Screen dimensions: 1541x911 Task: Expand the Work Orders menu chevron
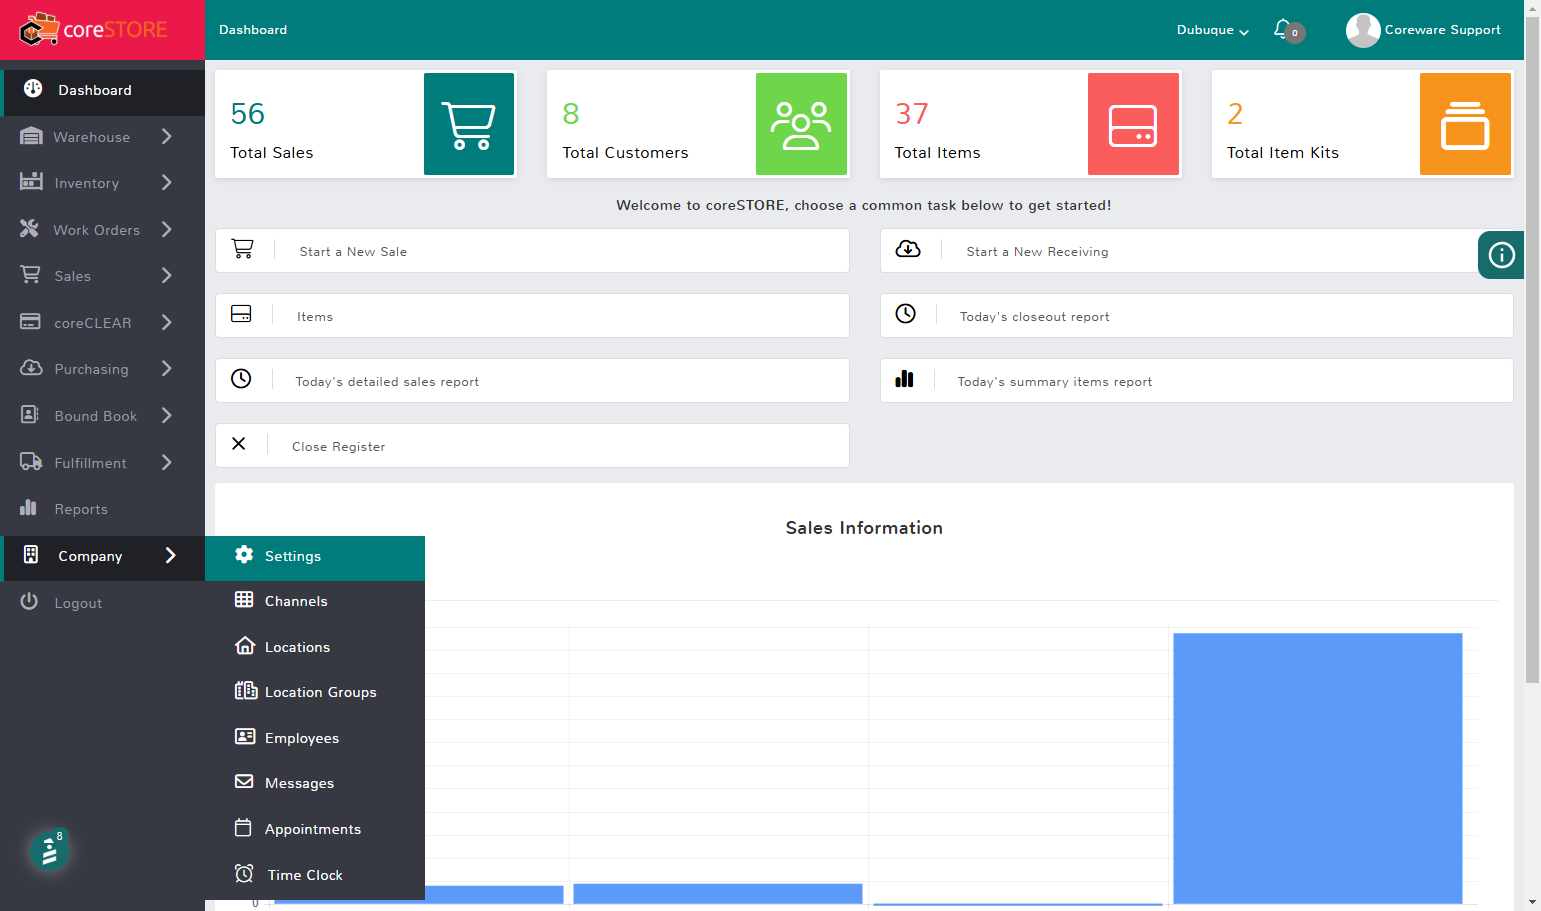point(167,230)
